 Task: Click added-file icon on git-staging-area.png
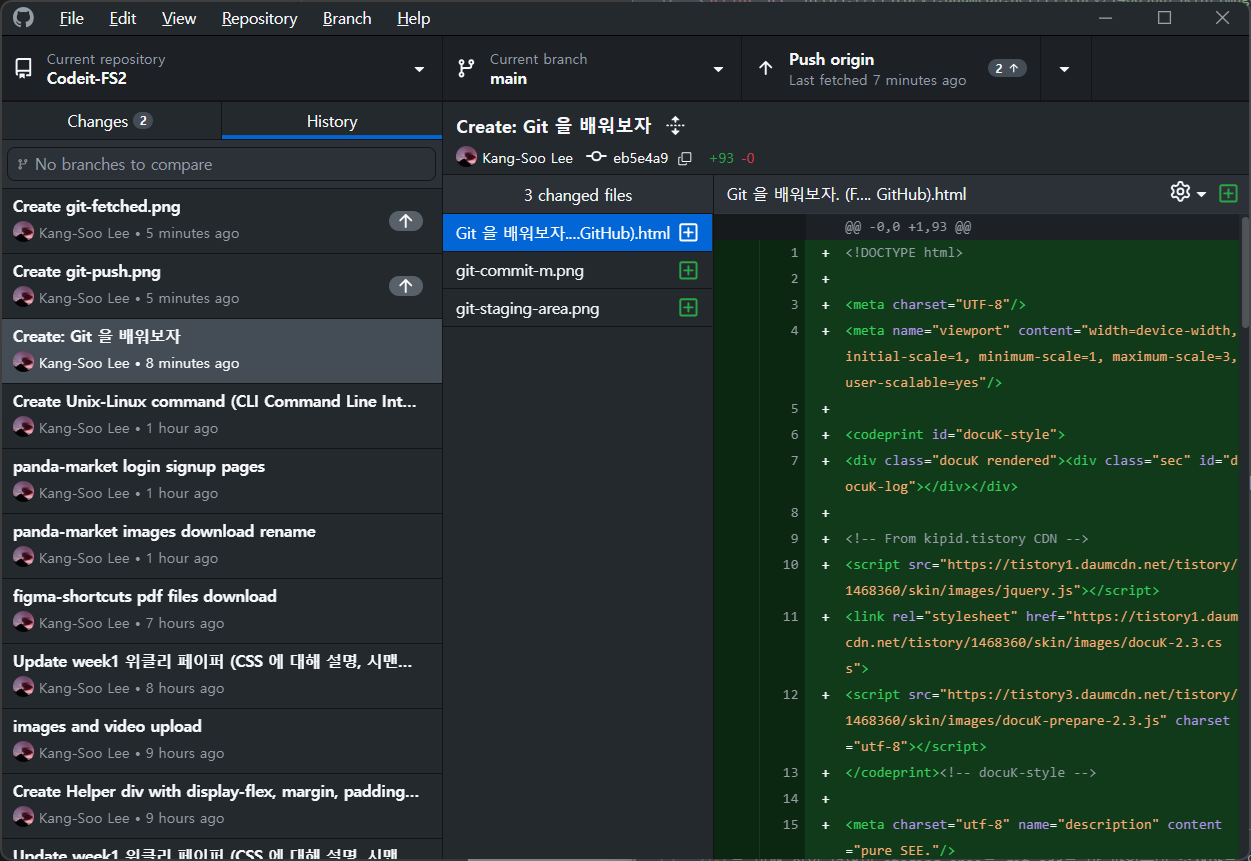[x=688, y=309]
